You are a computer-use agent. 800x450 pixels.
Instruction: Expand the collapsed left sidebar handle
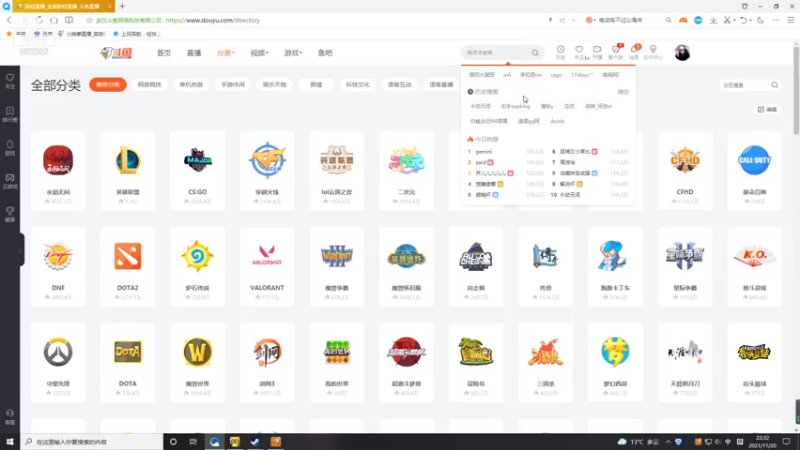coord(21,249)
